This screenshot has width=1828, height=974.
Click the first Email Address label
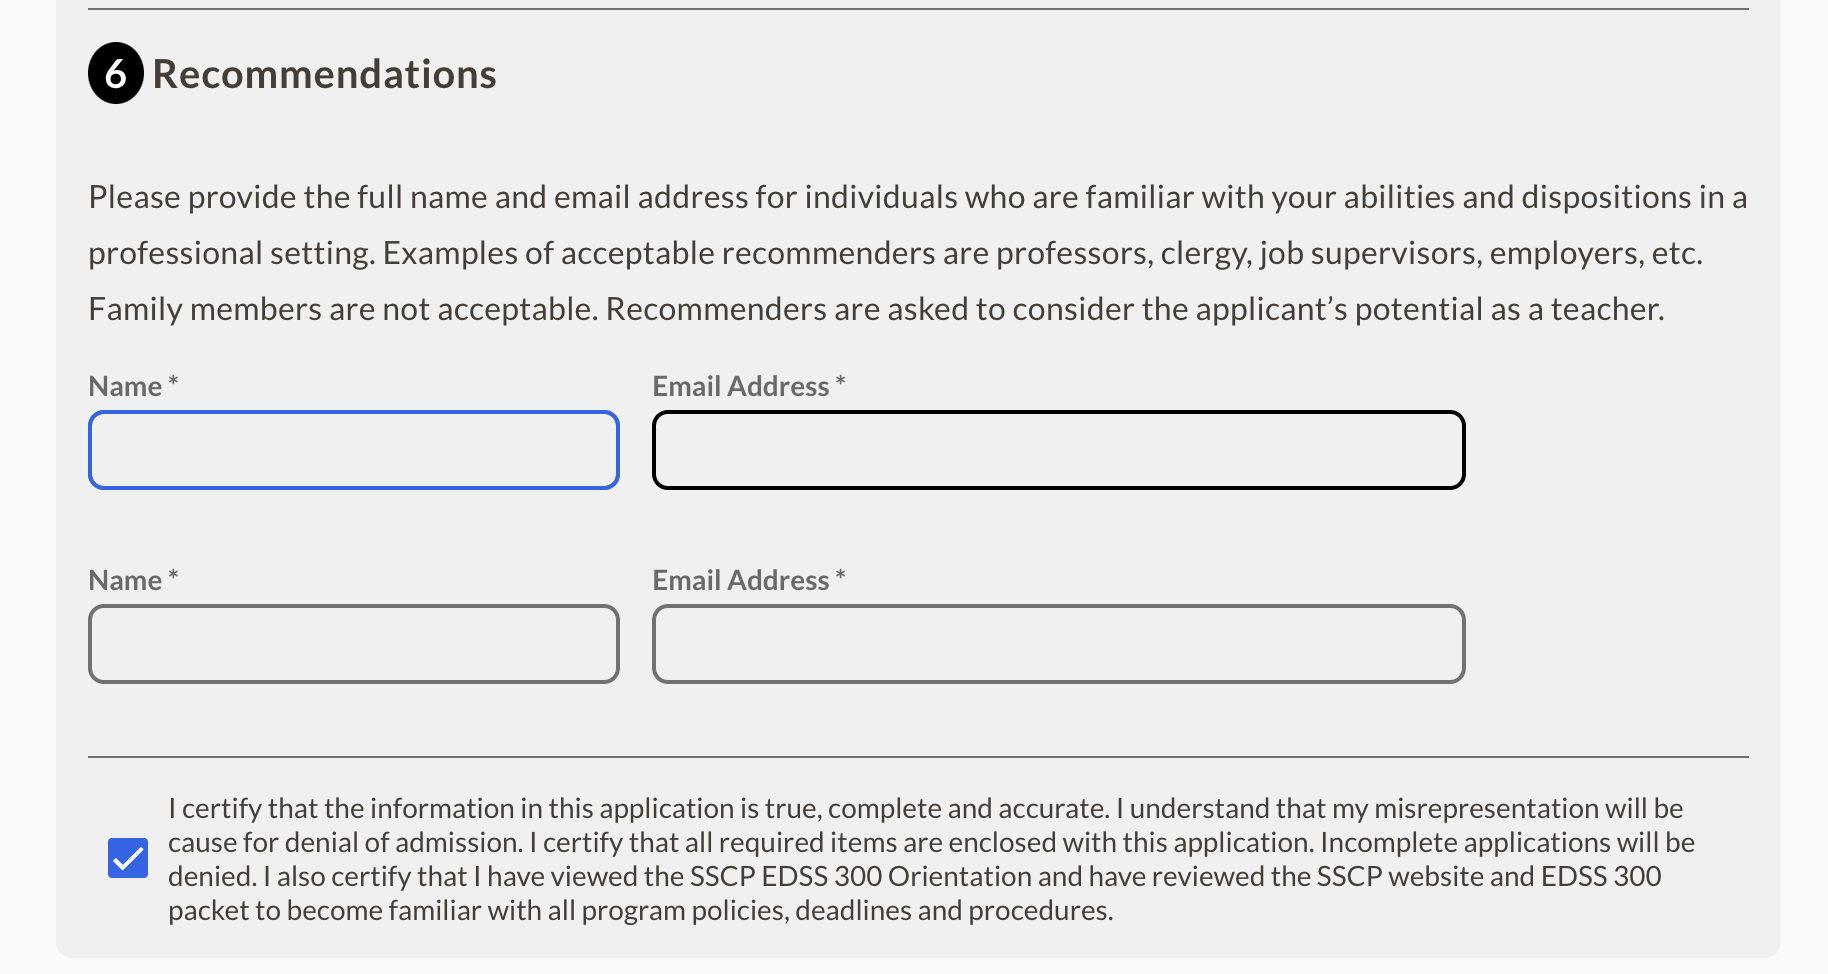pos(741,386)
